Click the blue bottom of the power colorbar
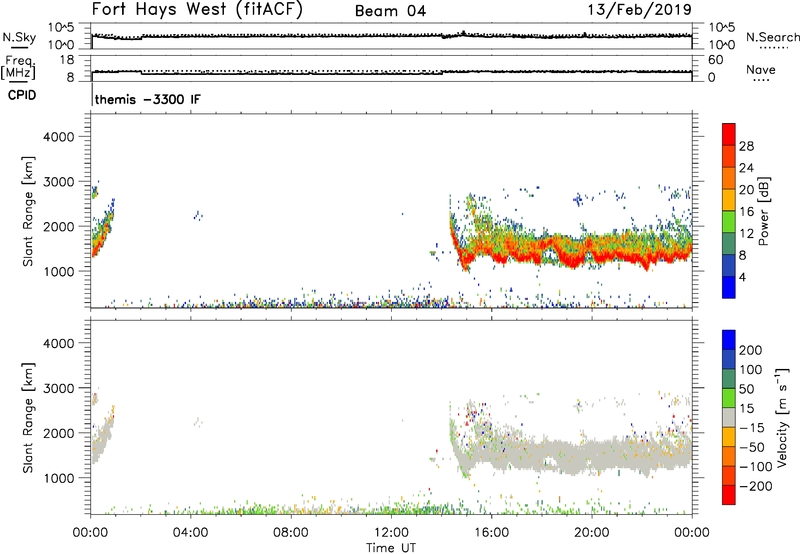 pyautogui.click(x=729, y=287)
